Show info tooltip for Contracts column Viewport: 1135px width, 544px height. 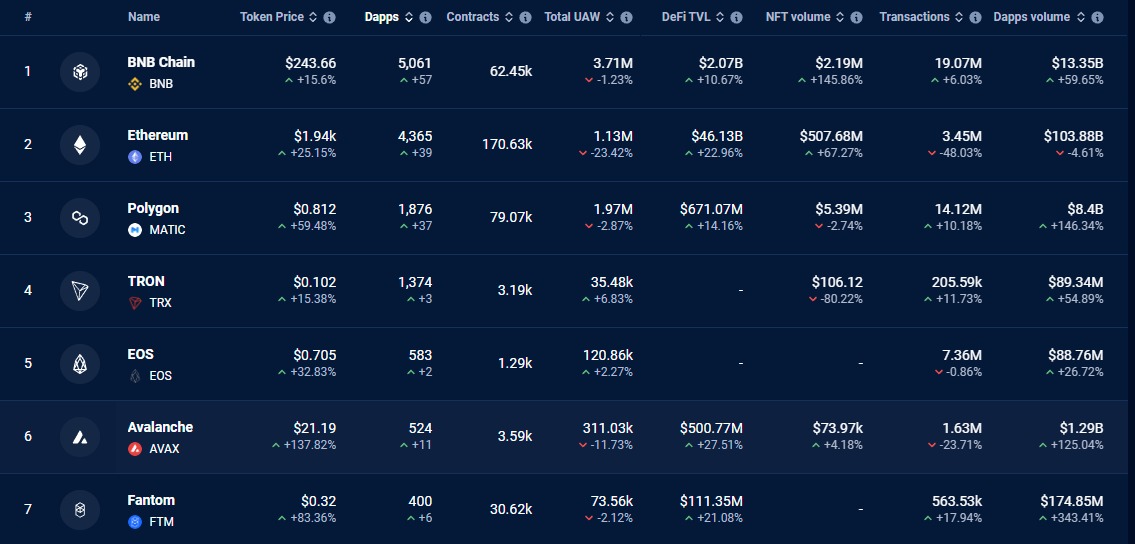pyautogui.click(x=526, y=17)
